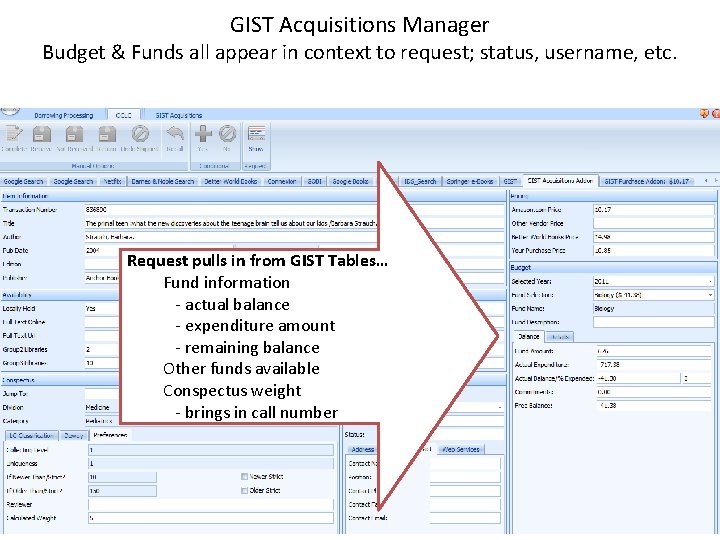This screenshot has height=540, width=720.
Task: Open the Google Books addon tab
Action: (x=350, y=181)
